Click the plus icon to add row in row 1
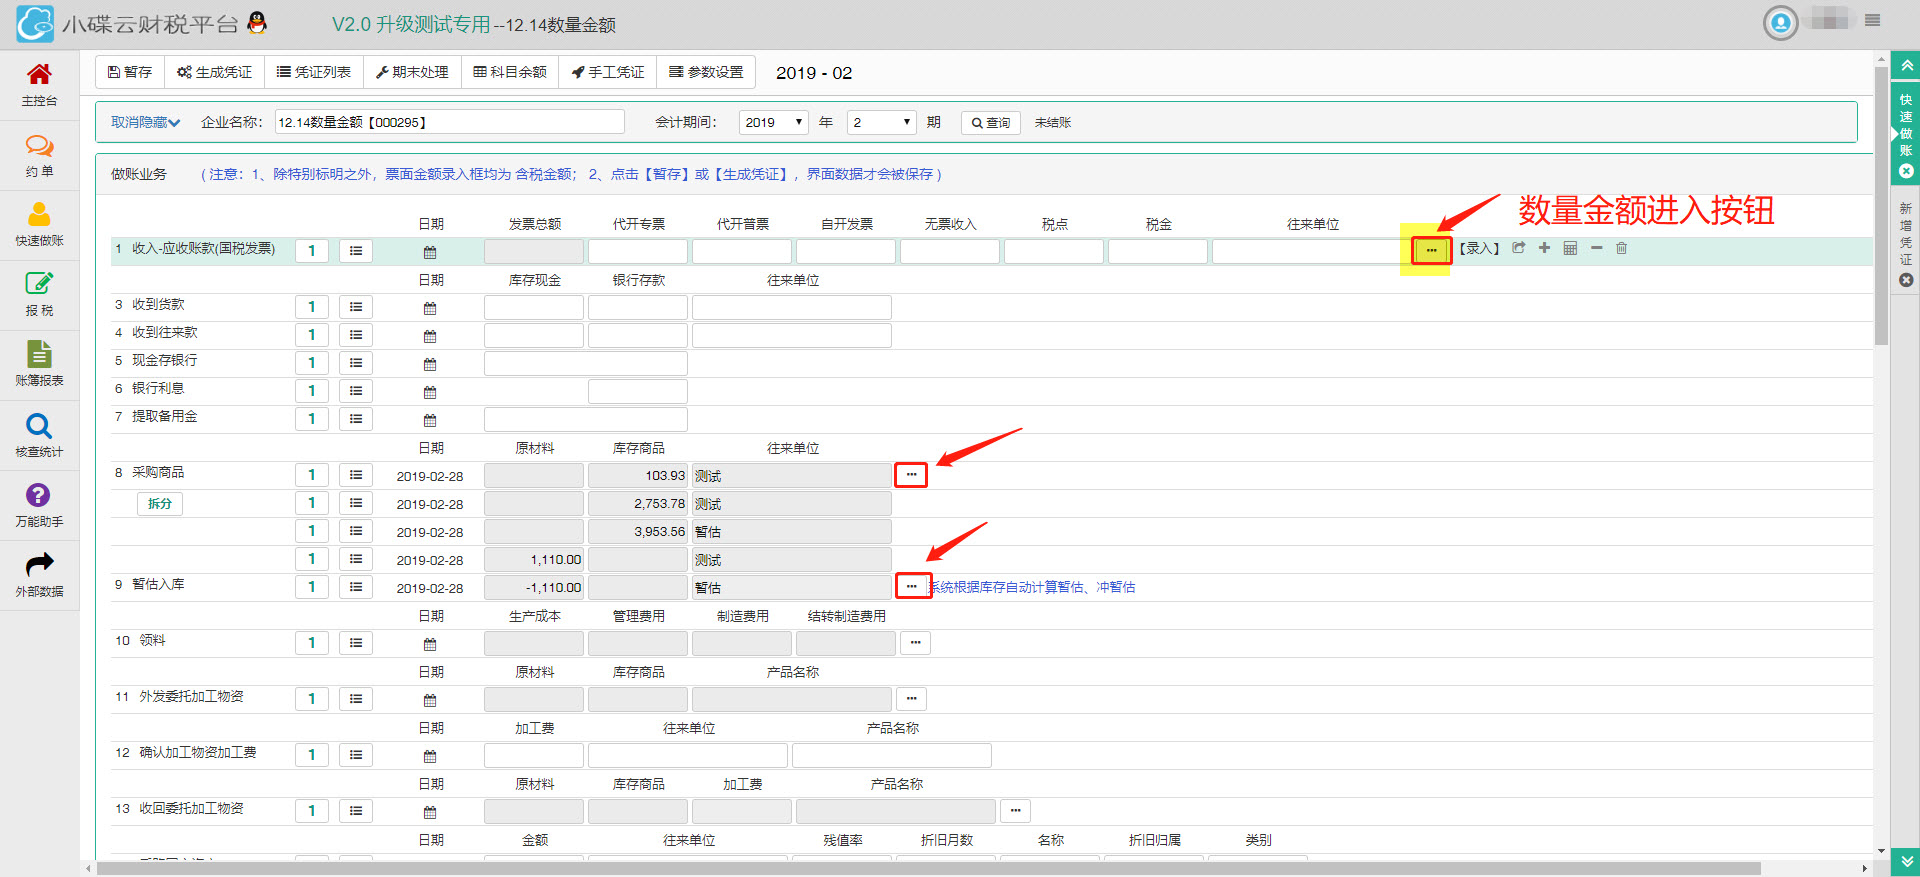Image resolution: width=1920 pixels, height=877 pixels. (1544, 248)
